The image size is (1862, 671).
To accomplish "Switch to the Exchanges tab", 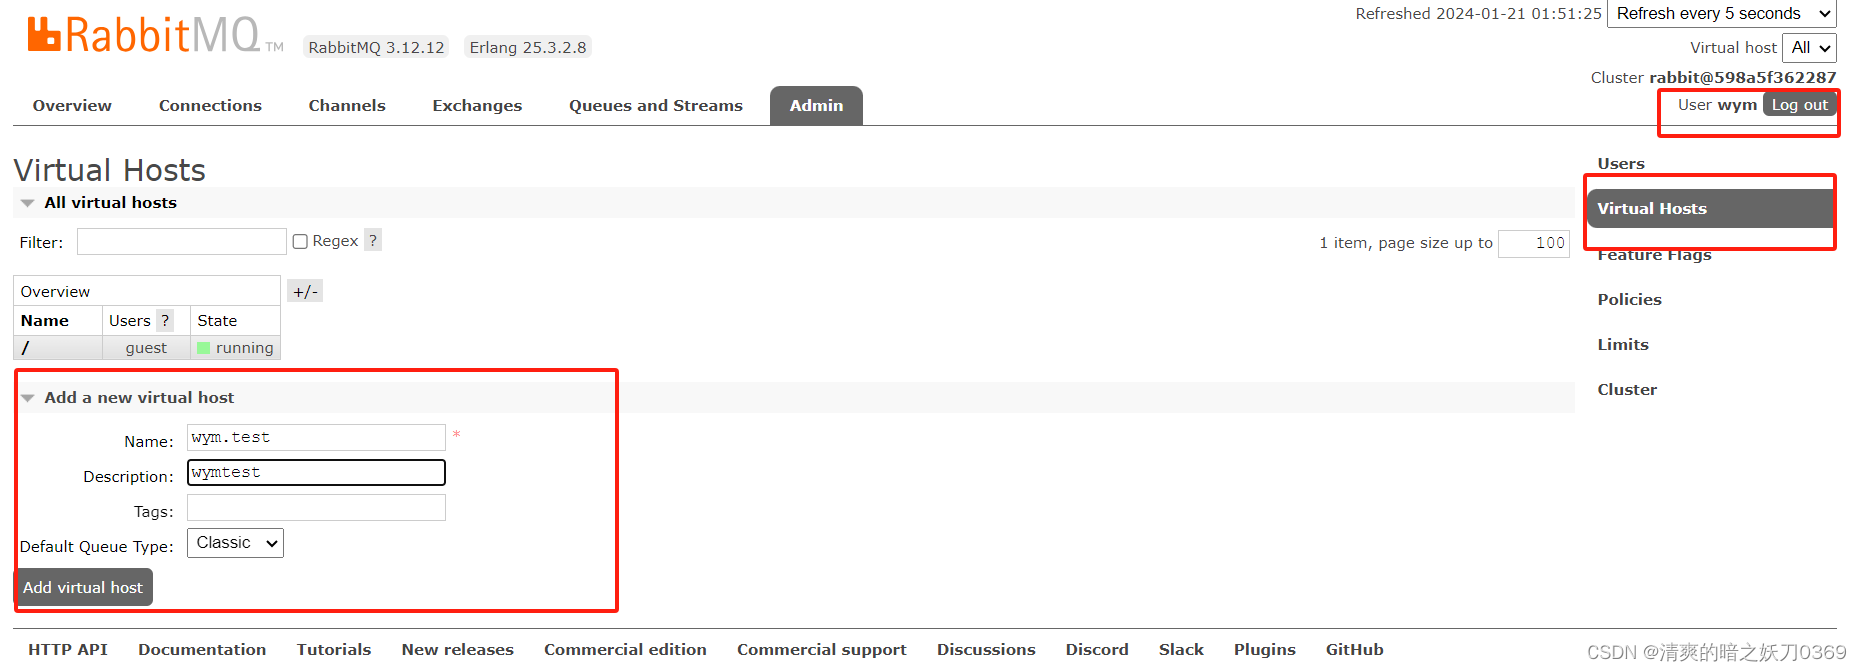I will point(477,105).
